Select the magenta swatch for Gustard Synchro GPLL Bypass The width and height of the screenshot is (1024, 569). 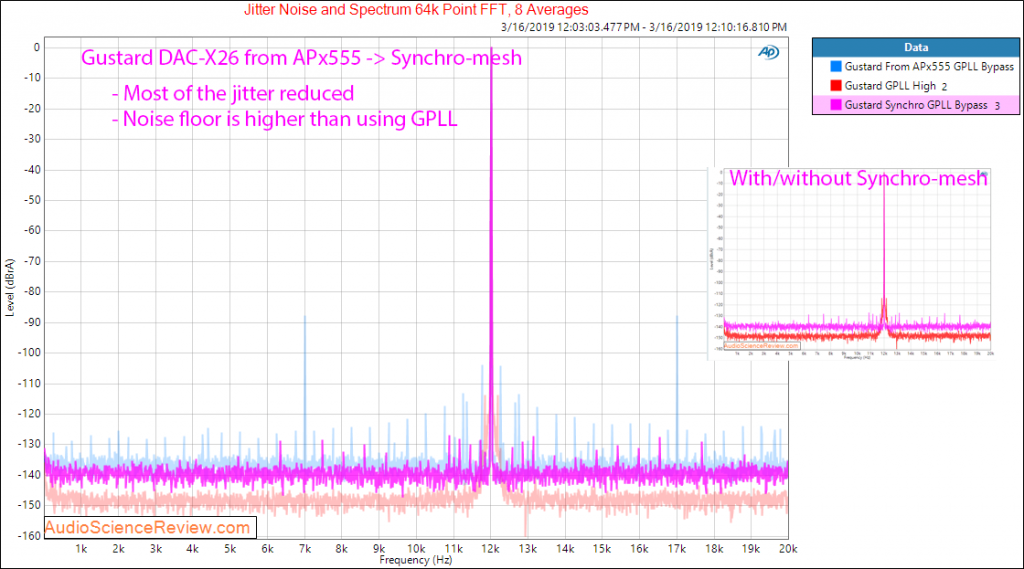pos(836,105)
